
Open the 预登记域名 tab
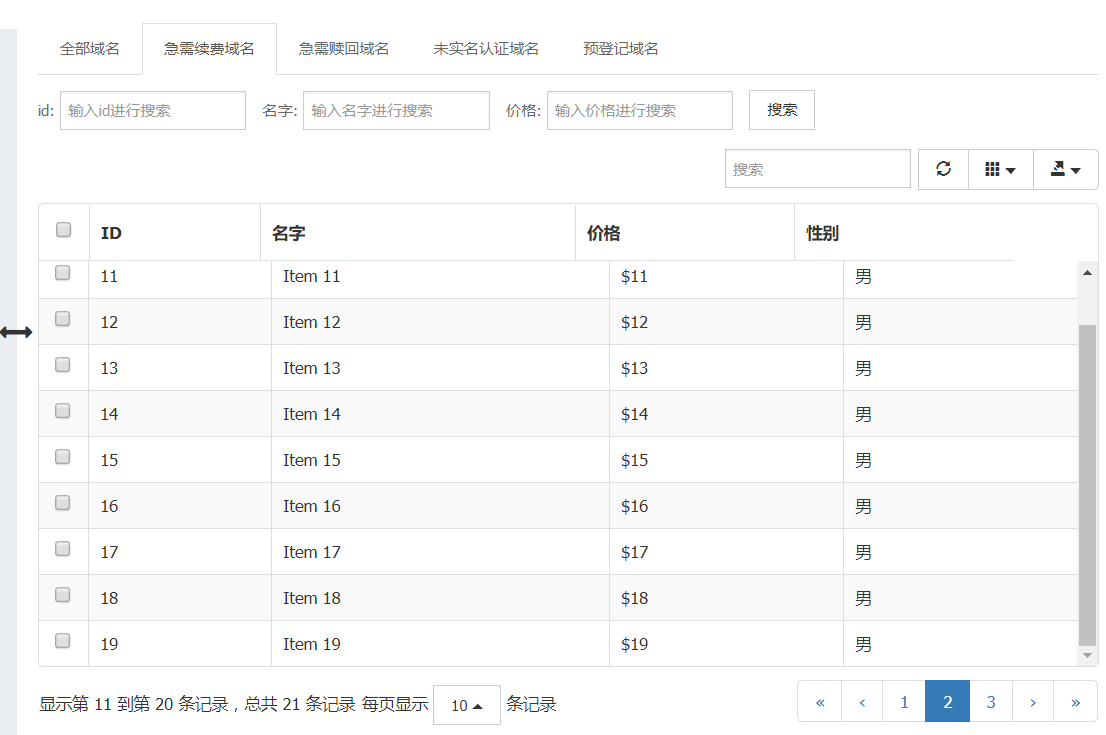(621, 49)
